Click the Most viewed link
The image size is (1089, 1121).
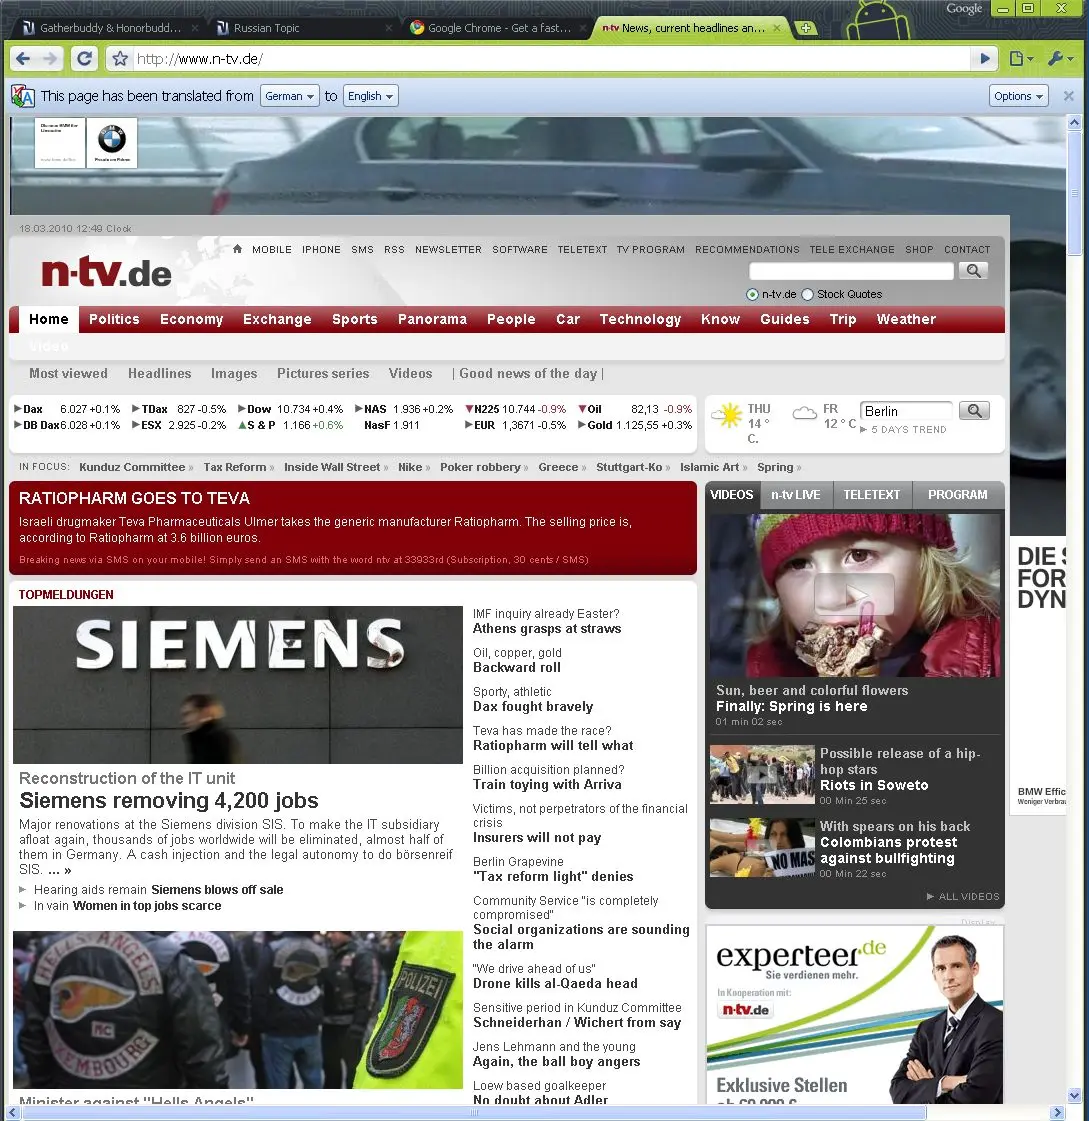[x=69, y=373]
